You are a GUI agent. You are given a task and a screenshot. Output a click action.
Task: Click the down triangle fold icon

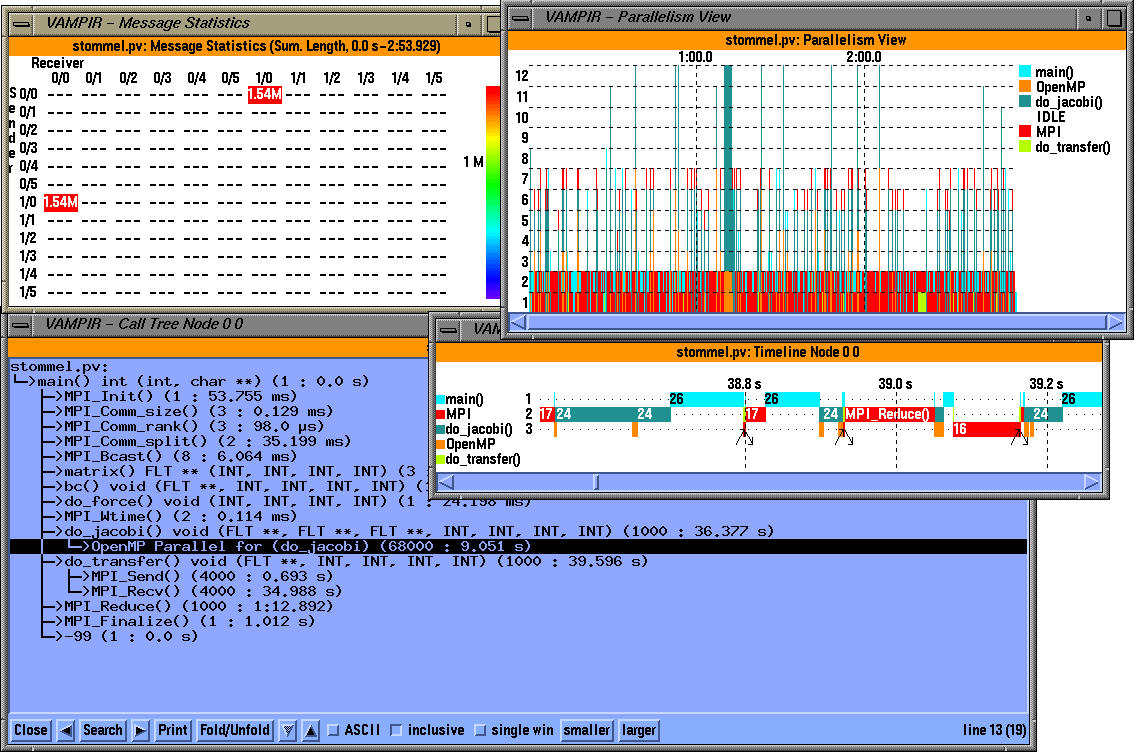288,730
